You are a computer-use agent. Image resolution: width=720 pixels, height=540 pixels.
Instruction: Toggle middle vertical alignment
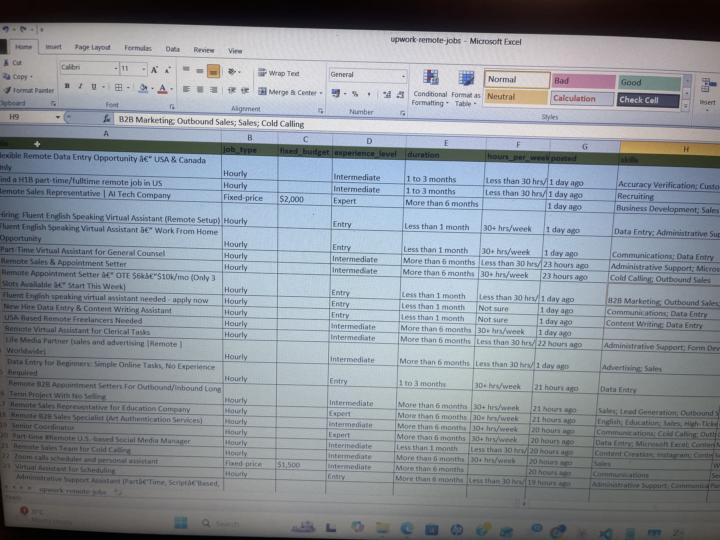point(200,70)
